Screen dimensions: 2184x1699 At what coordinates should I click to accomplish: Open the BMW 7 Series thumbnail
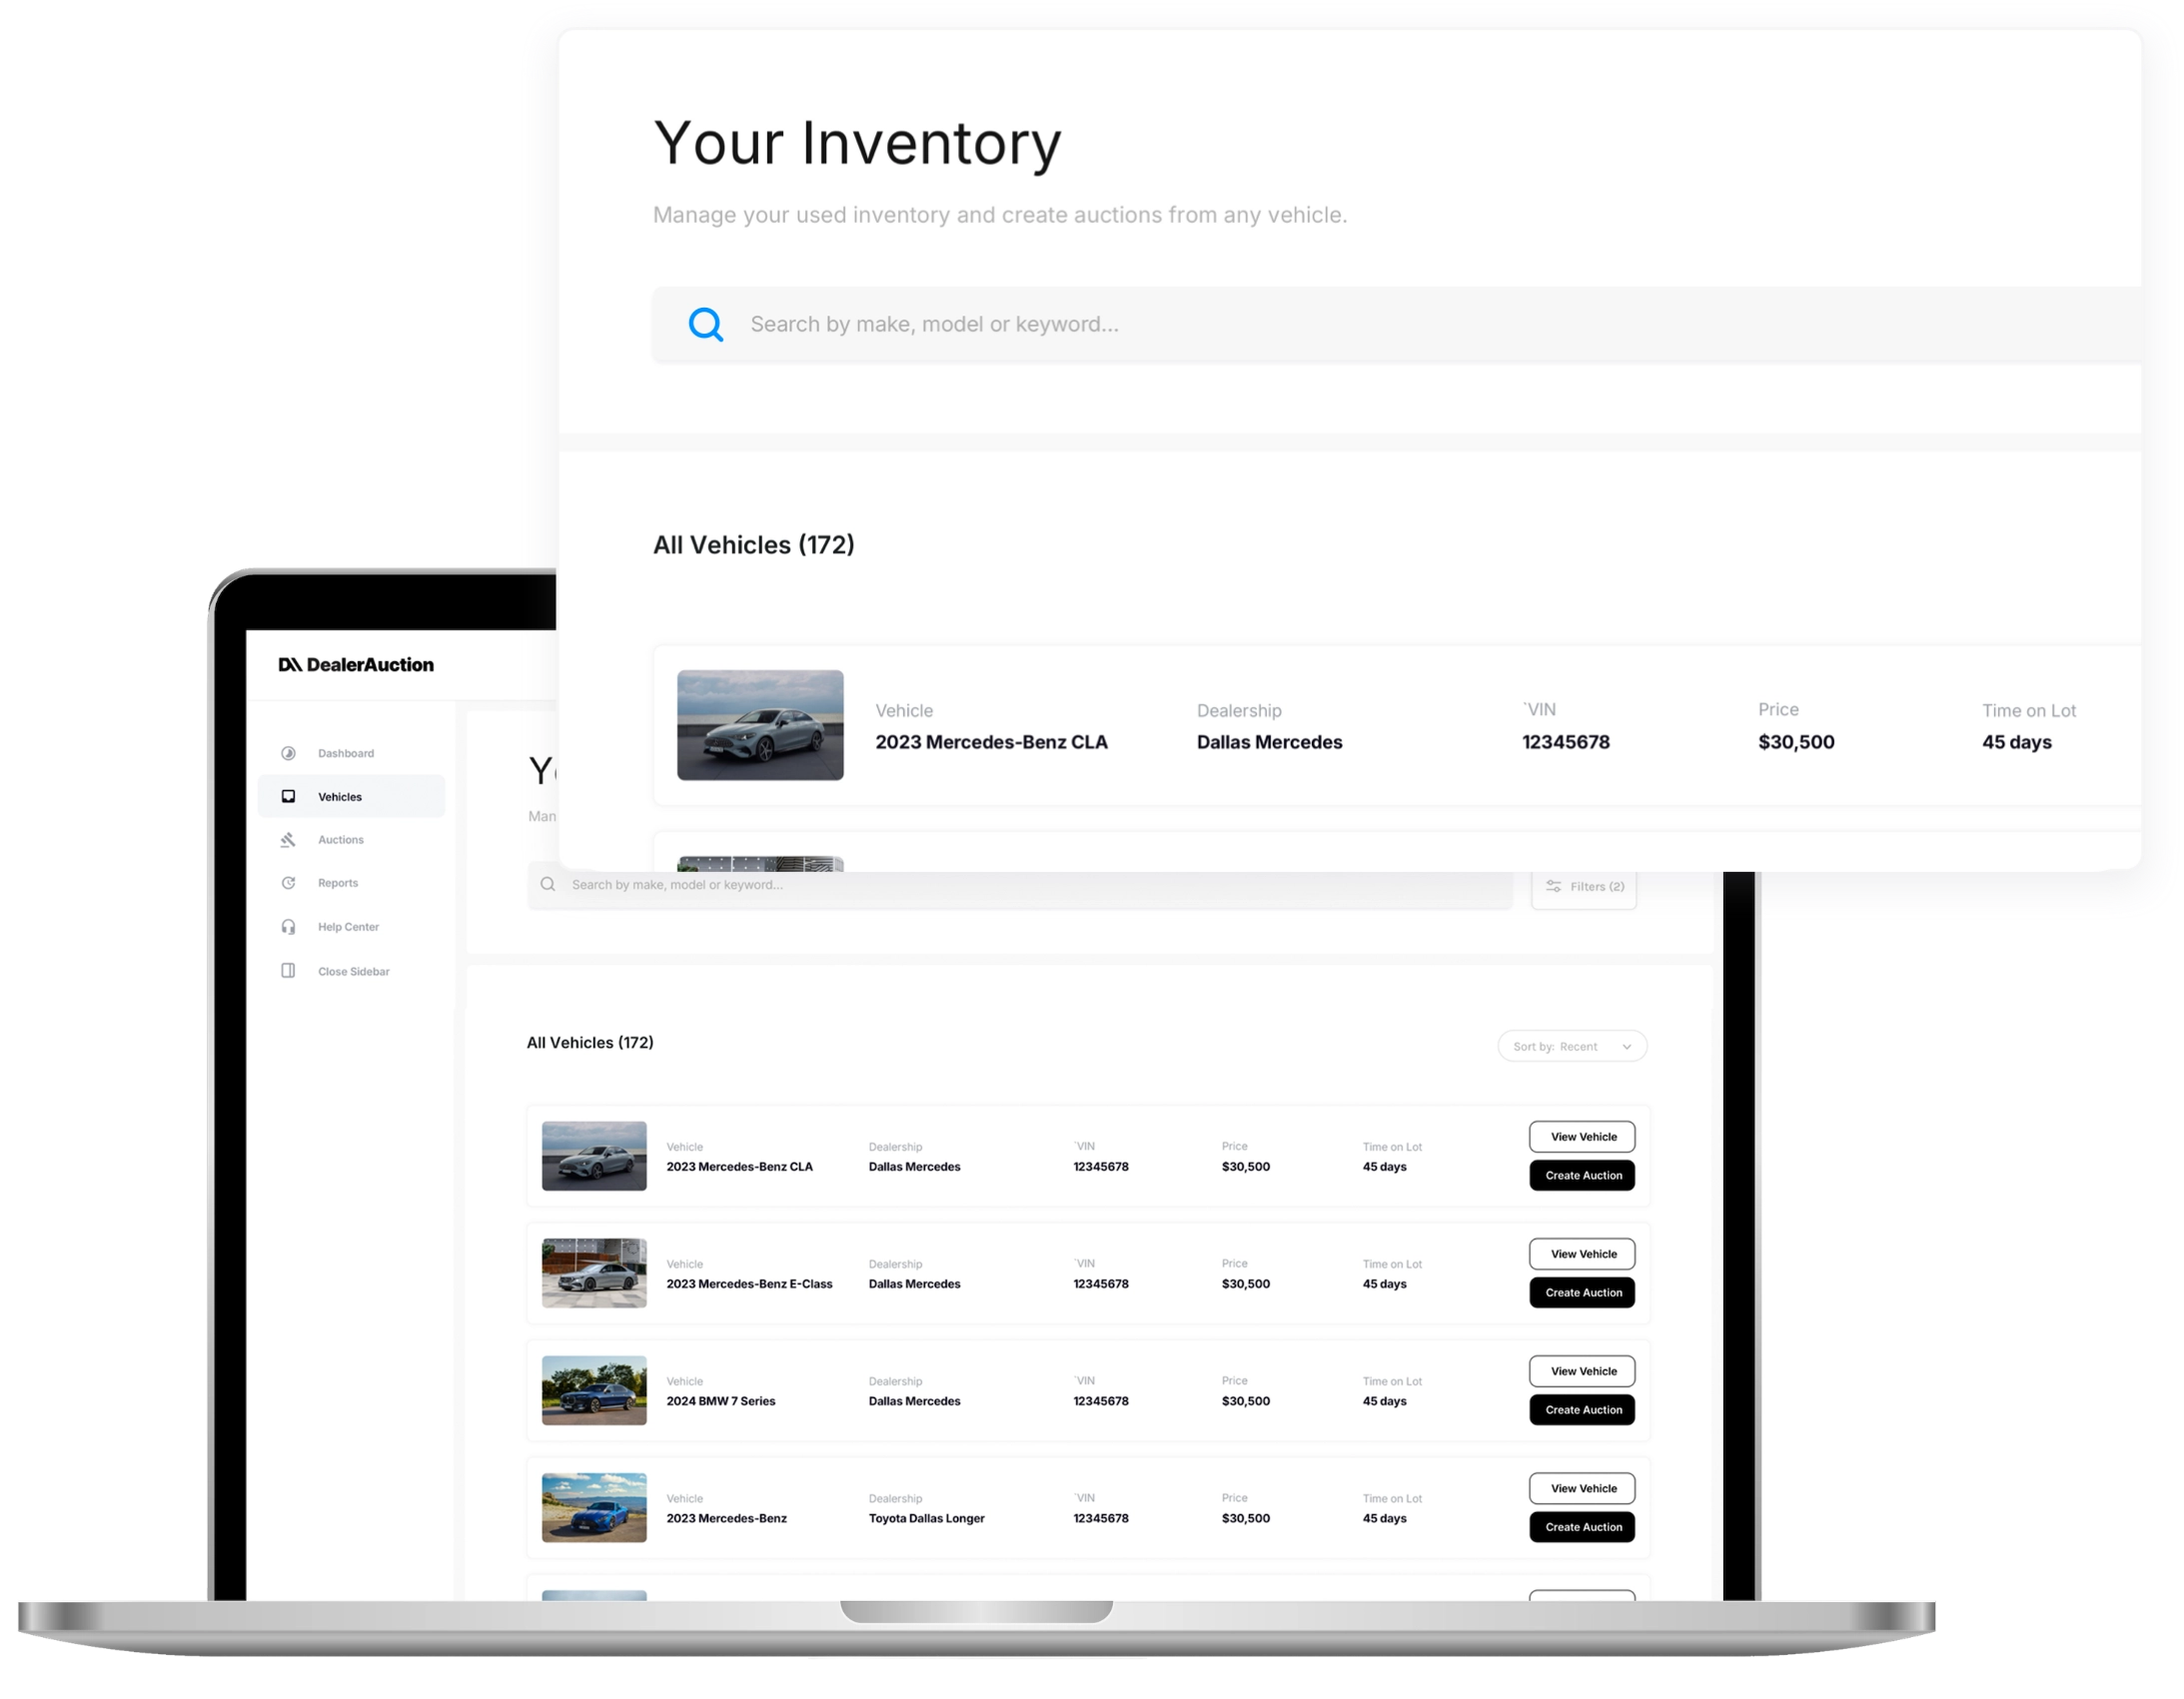point(594,1390)
